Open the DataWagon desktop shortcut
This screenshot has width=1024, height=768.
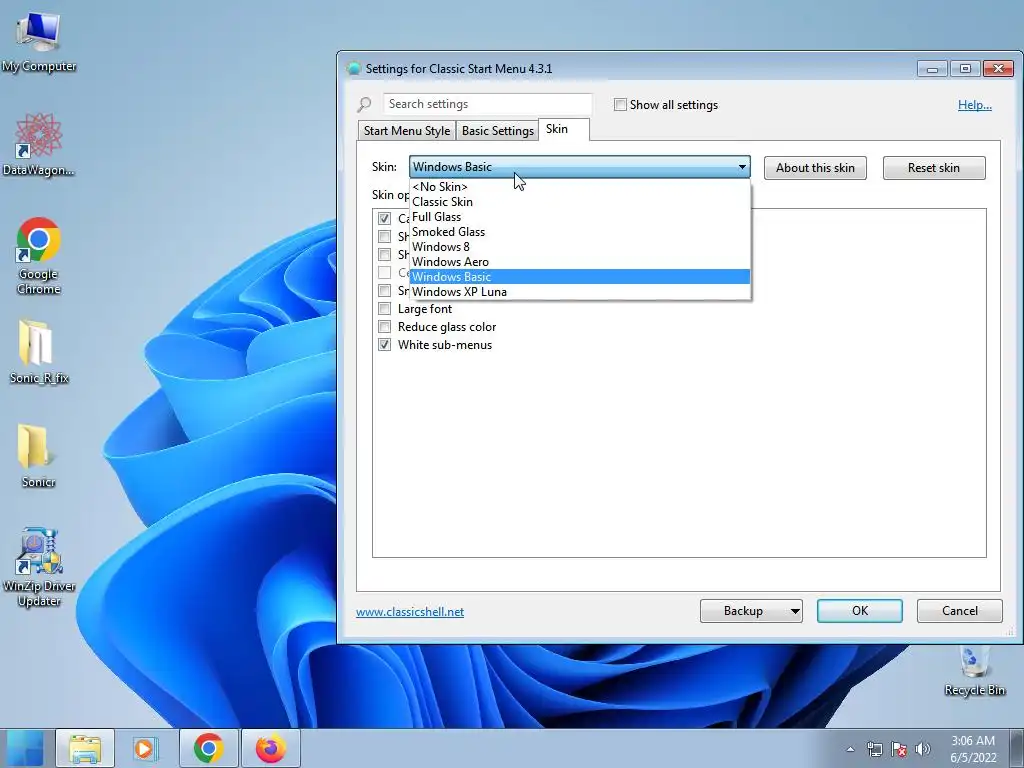point(39,144)
